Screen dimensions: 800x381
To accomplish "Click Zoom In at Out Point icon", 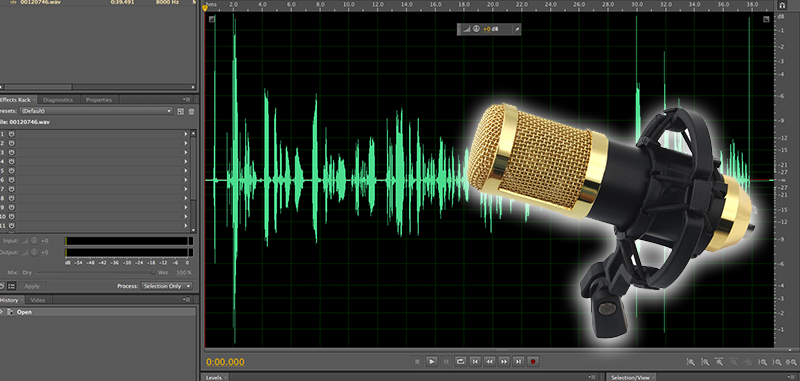I will pos(777,362).
